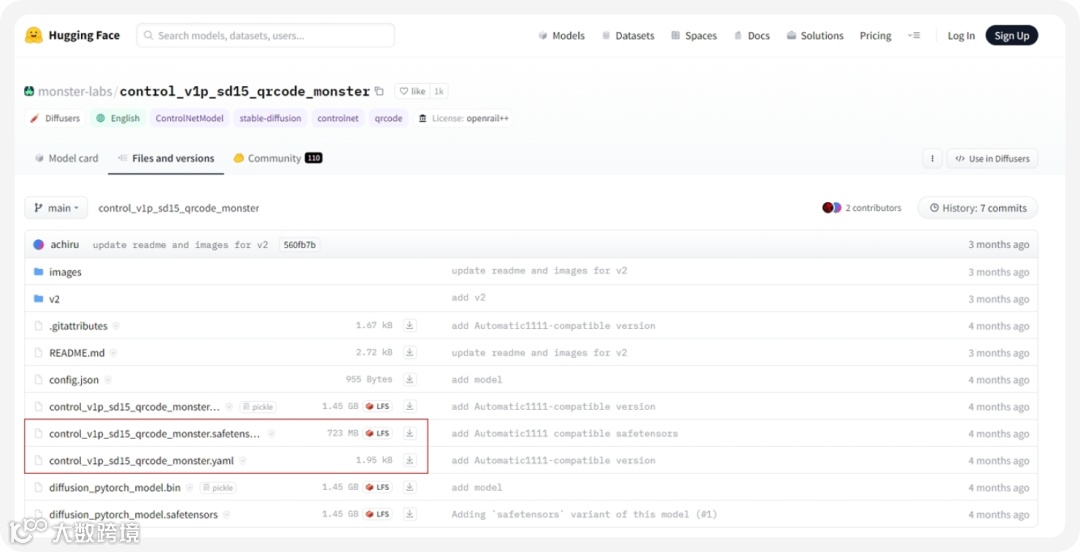1080x552 pixels.
Task: Open the control_v1p_sd15_qrcode_monster.safetens... file
Action: 154,433
